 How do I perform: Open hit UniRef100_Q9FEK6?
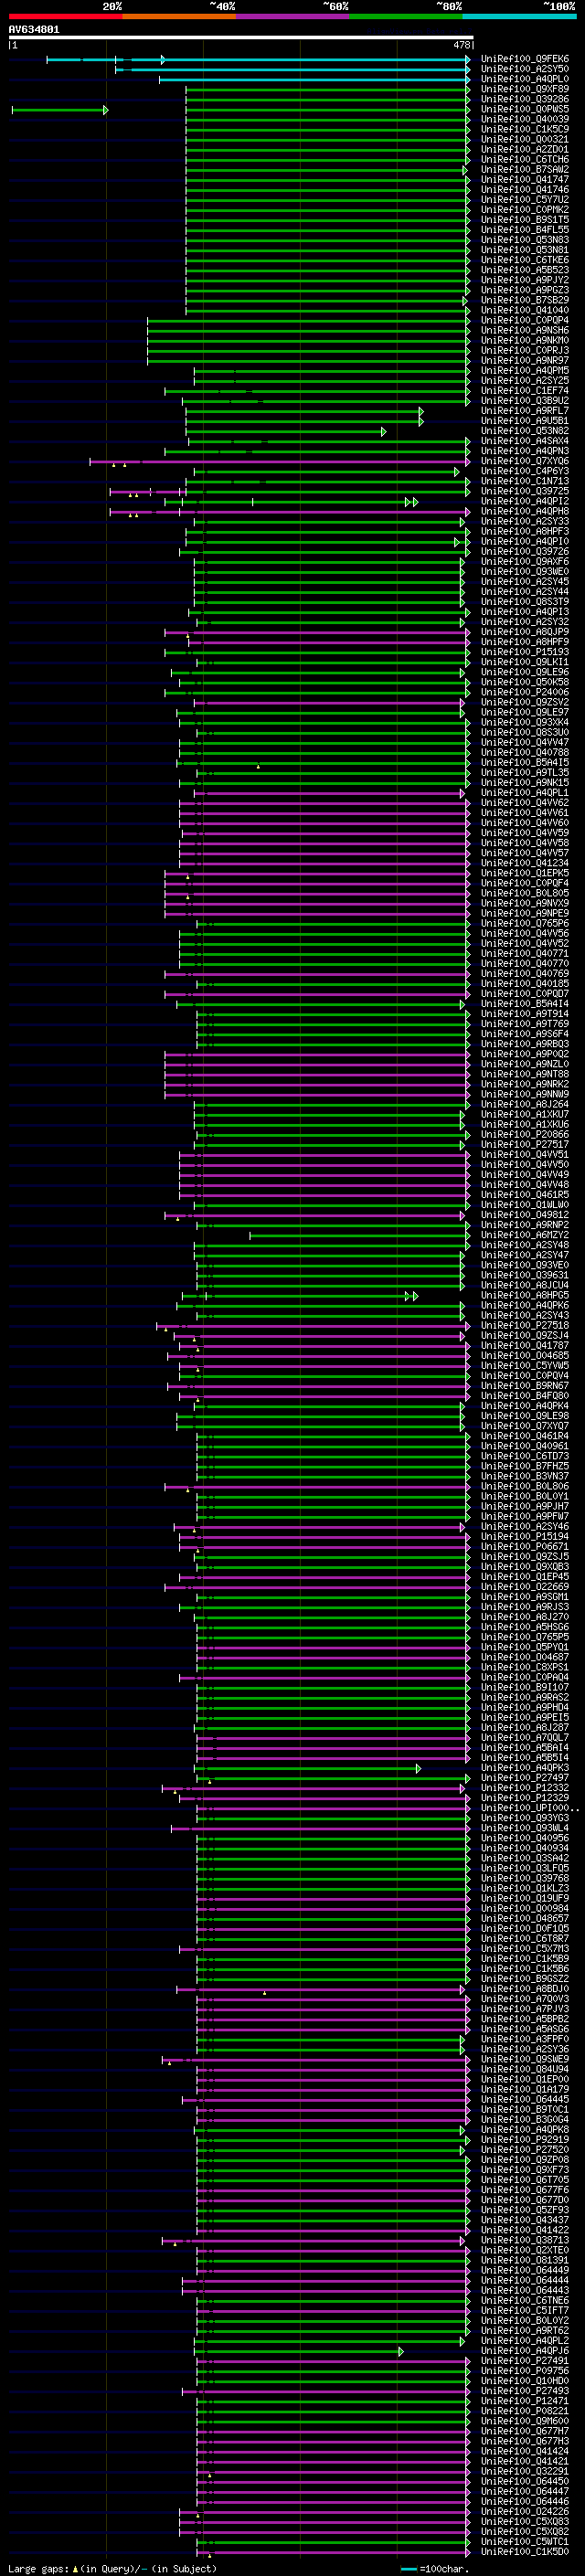coord(525,59)
